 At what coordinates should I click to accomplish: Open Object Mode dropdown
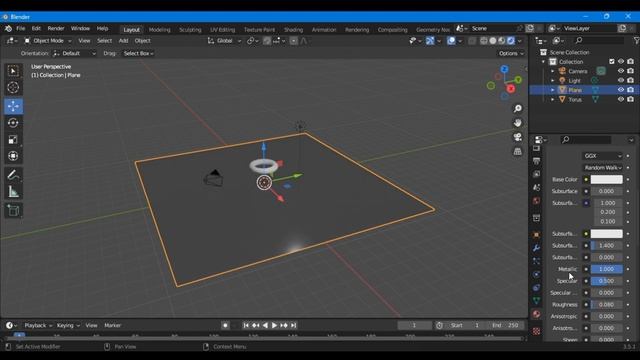pyautogui.click(x=47, y=41)
